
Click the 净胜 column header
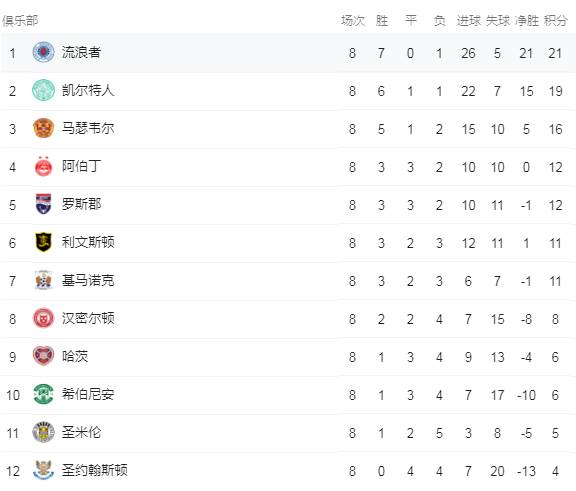526,21
